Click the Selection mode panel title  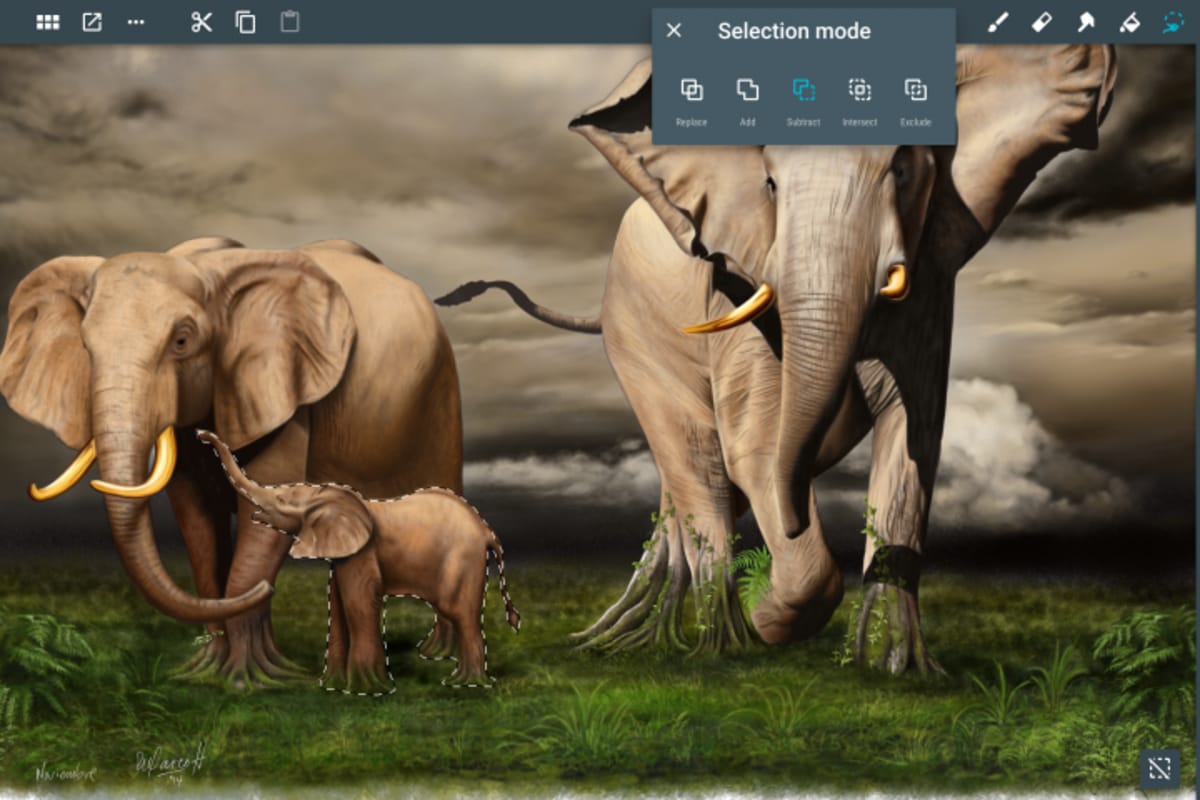pyautogui.click(x=794, y=31)
